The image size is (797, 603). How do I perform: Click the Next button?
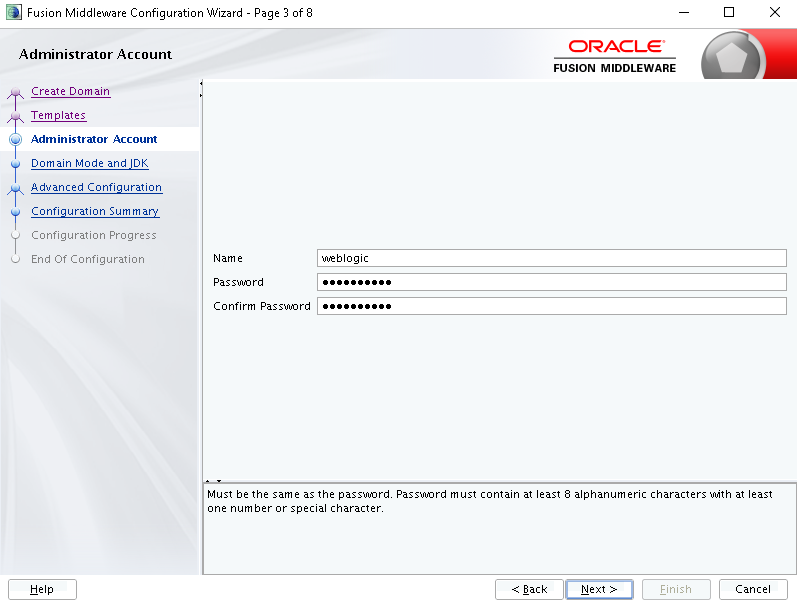pyautogui.click(x=599, y=589)
